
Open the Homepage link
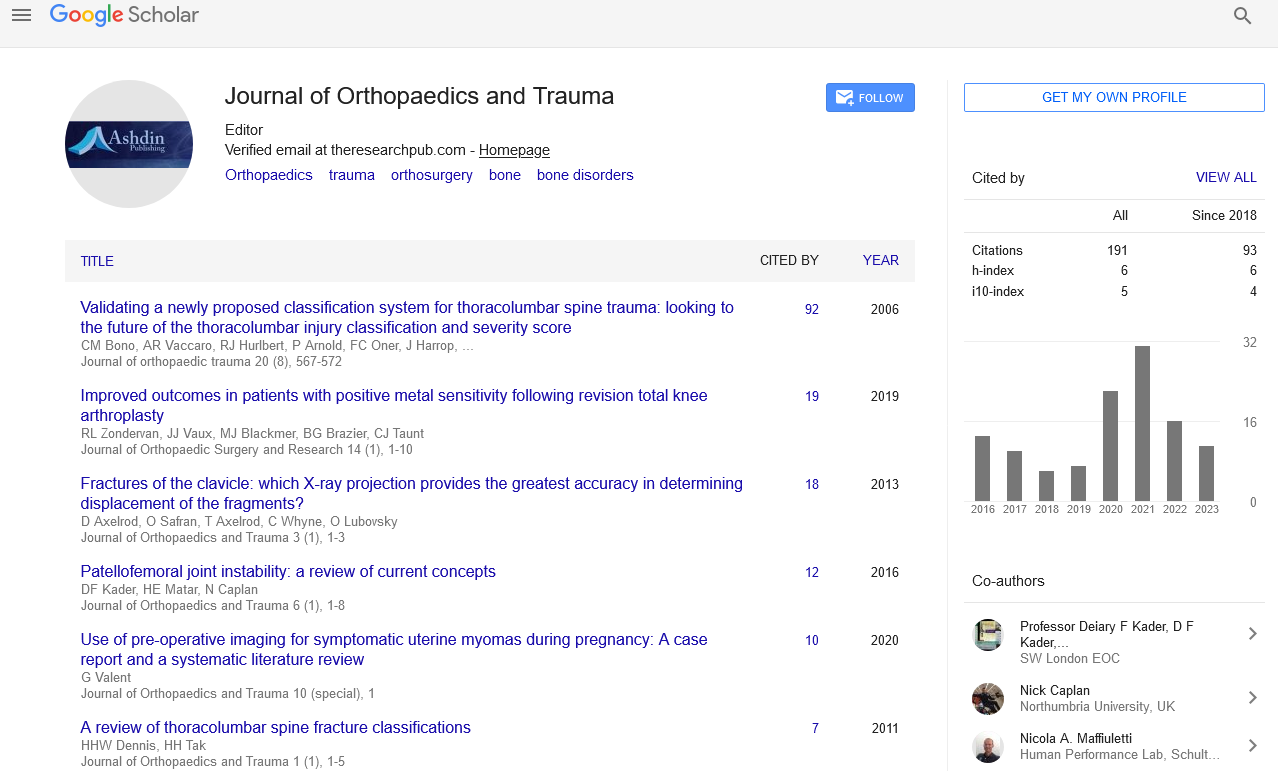[514, 150]
